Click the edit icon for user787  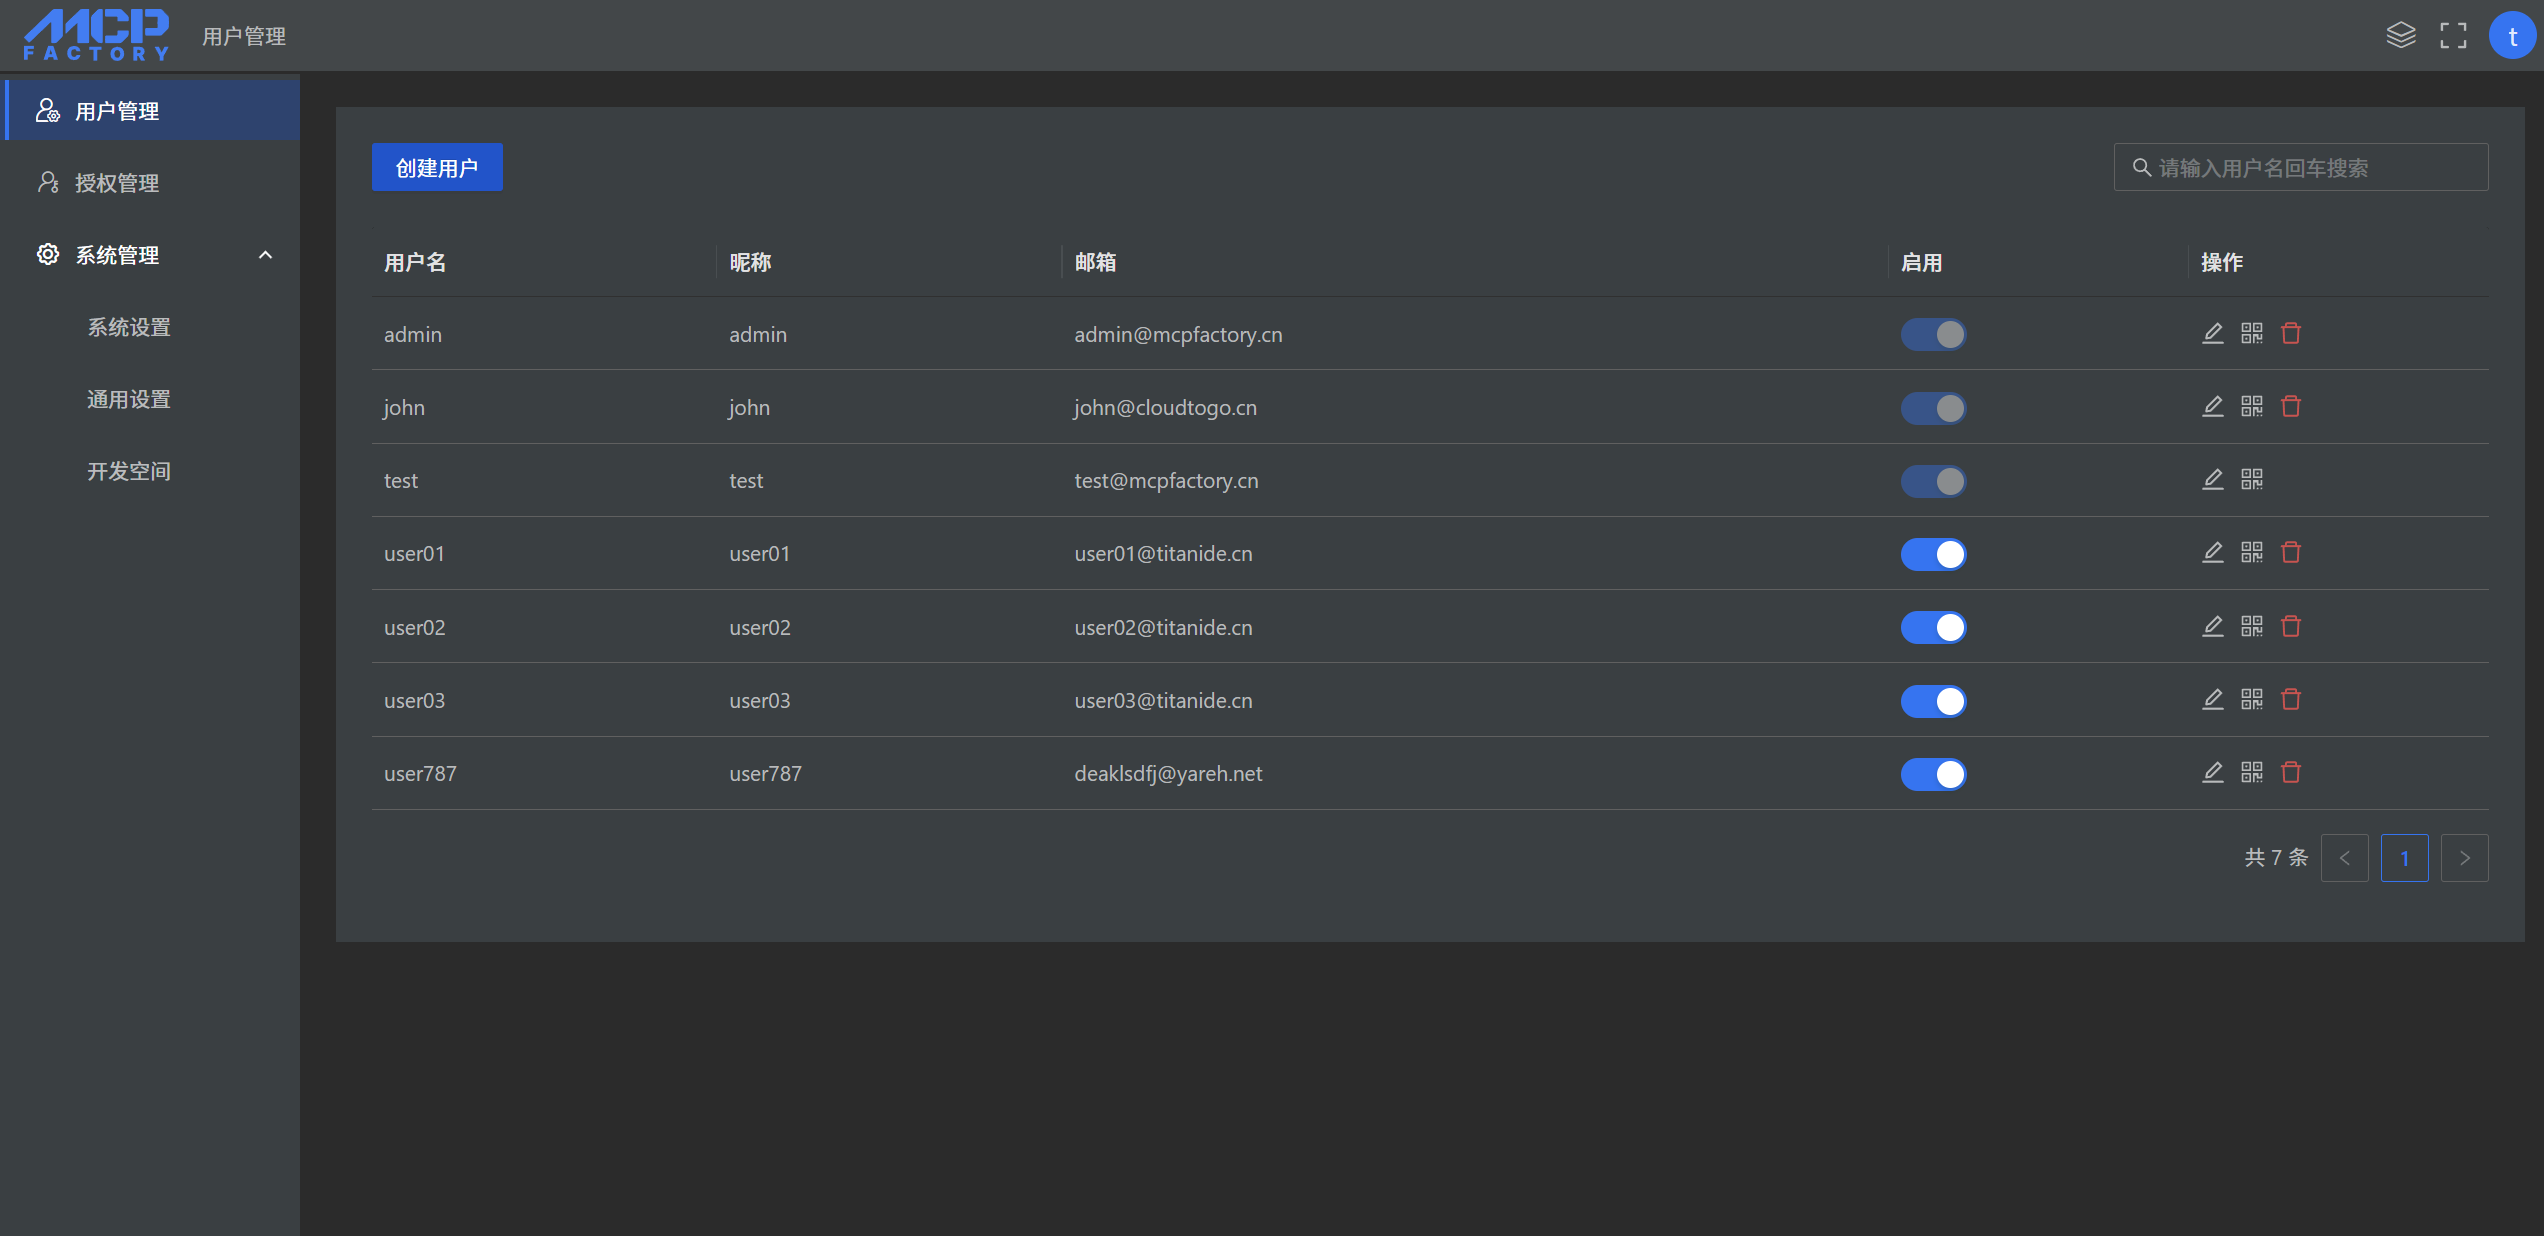point(2213,772)
